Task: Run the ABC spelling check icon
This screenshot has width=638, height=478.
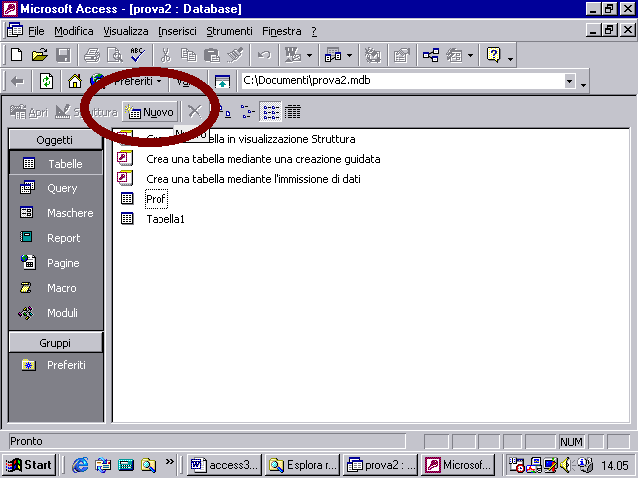Action: point(138,55)
